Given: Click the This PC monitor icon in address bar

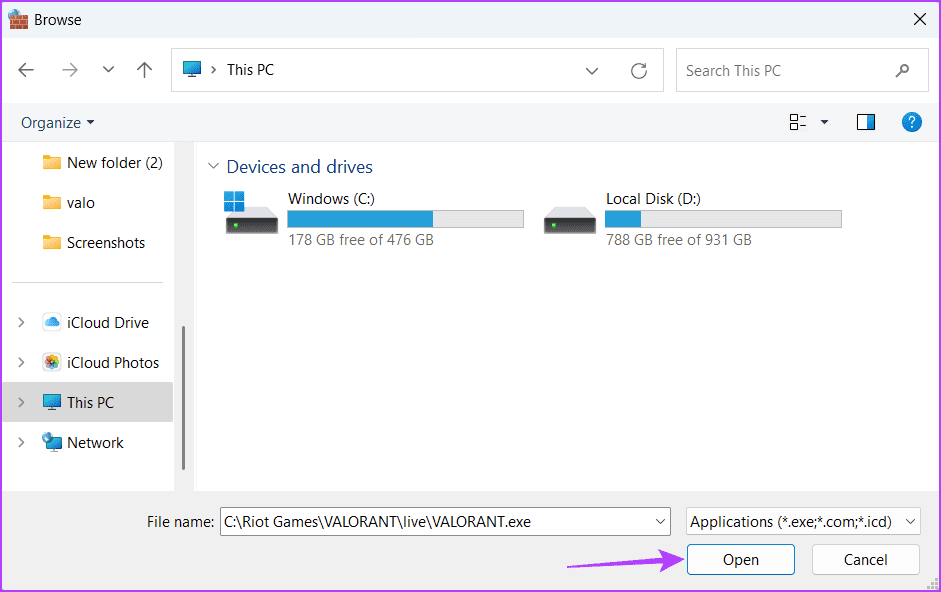Looking at the screenshot, I should pyautogui.click(x=192, y=70).
